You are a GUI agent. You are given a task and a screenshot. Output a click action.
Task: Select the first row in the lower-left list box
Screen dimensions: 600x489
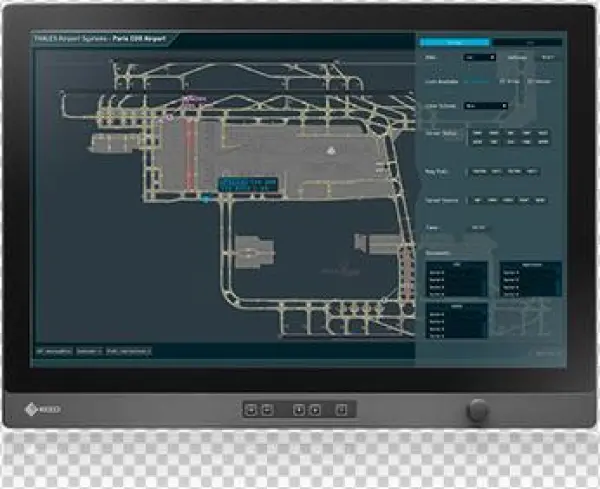coord(457,314)
